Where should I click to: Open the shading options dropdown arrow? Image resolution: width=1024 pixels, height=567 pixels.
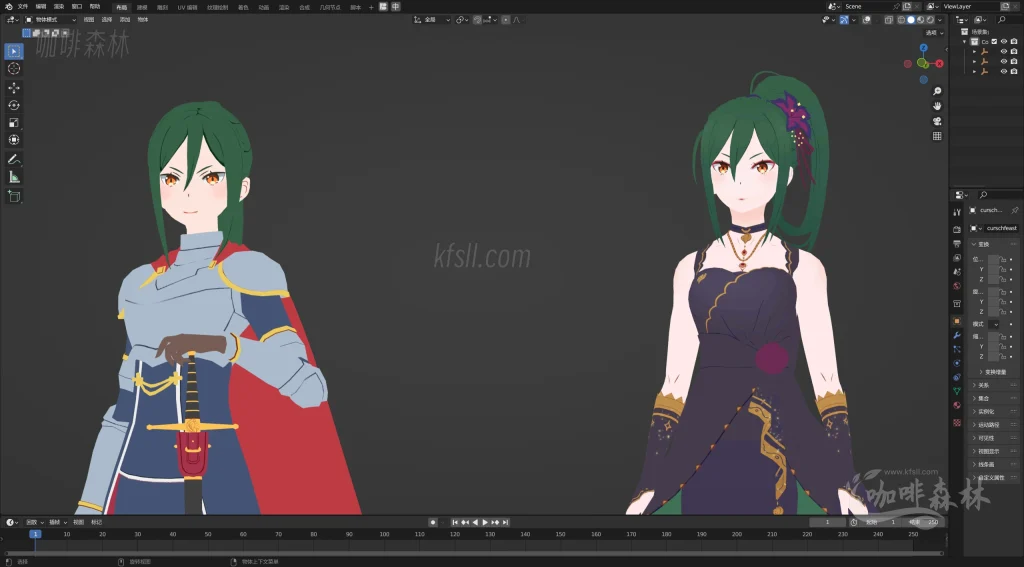(x=940, y=20)
